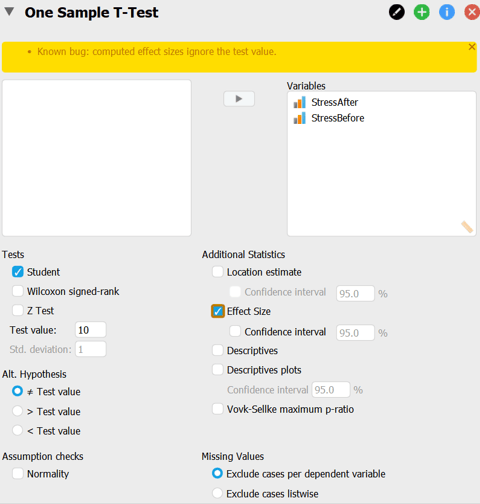Select StressAfter in the Variables list
The image size is (480, 504).
tap(334, 102)
